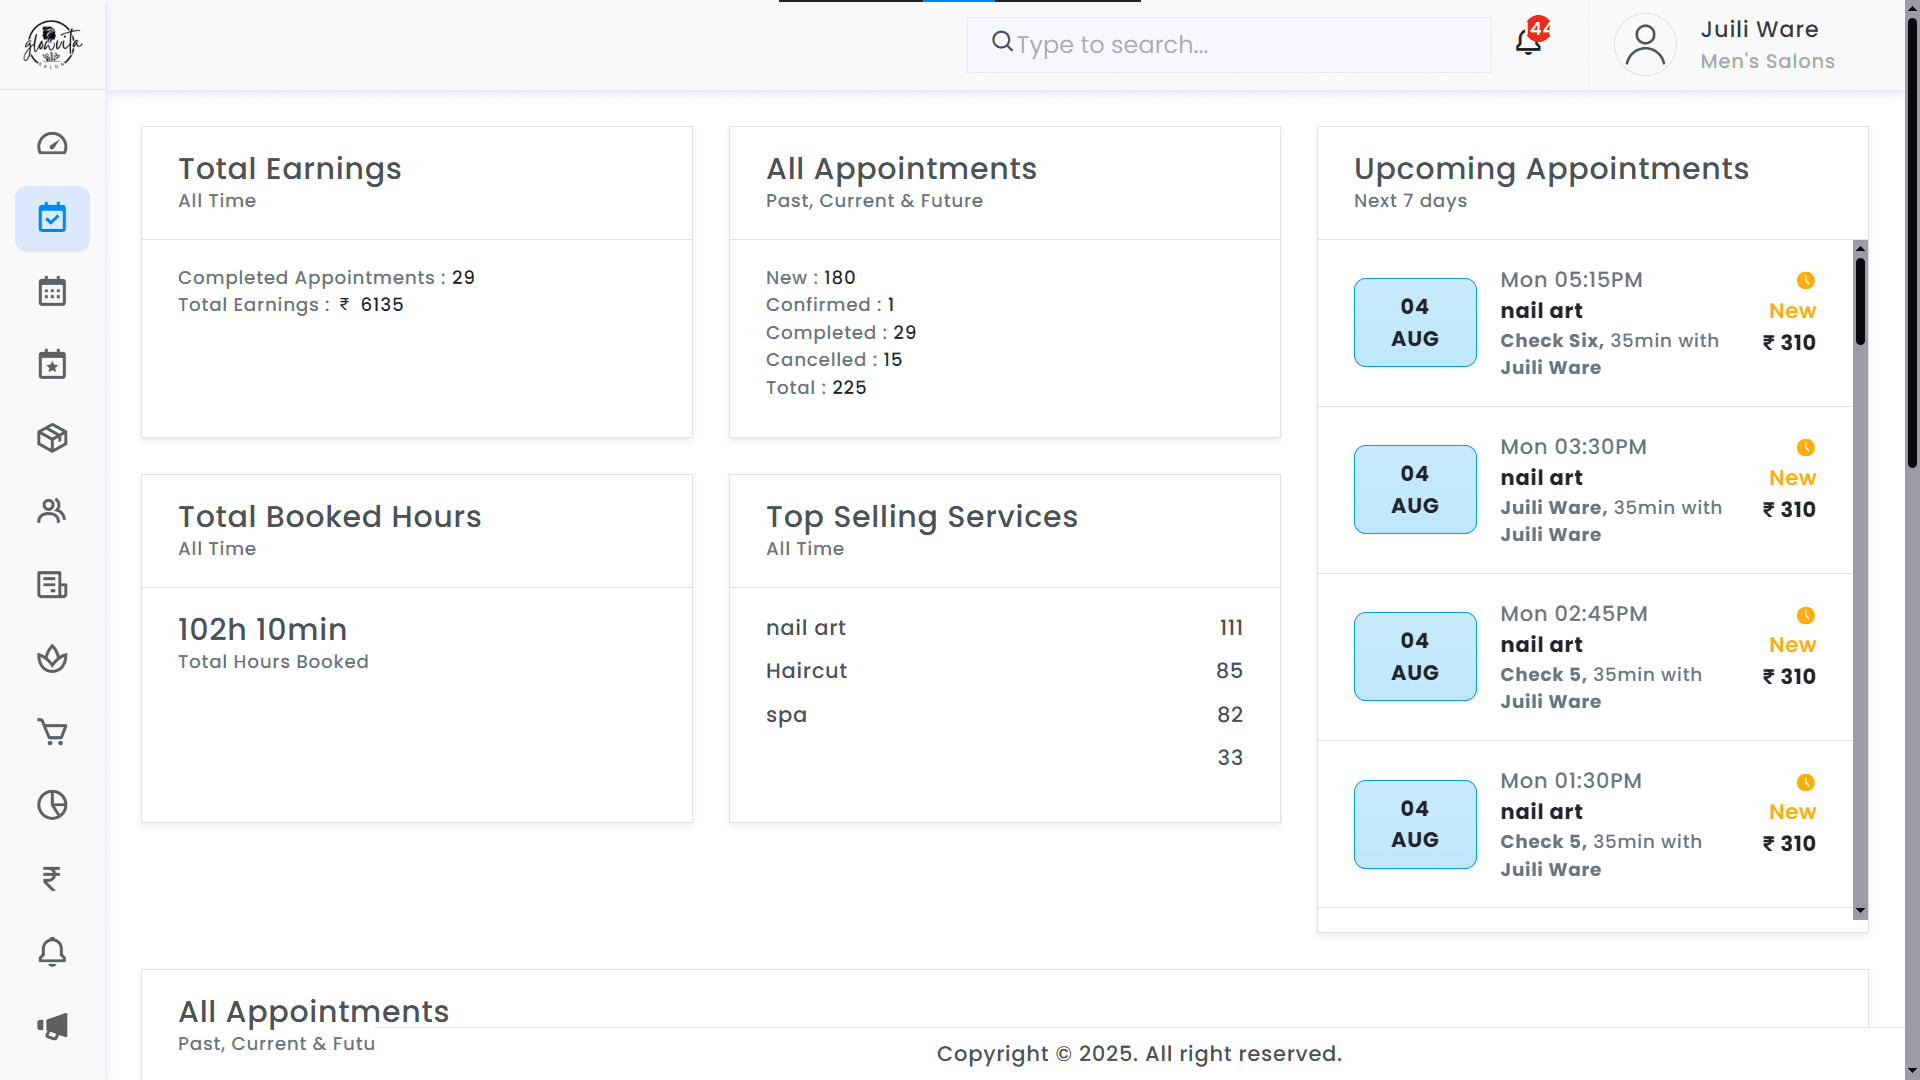Screen dimensions: 1920x1080
Task: Open the megaphone promotions sidebar icon
Action: (x=52, y=1026)
